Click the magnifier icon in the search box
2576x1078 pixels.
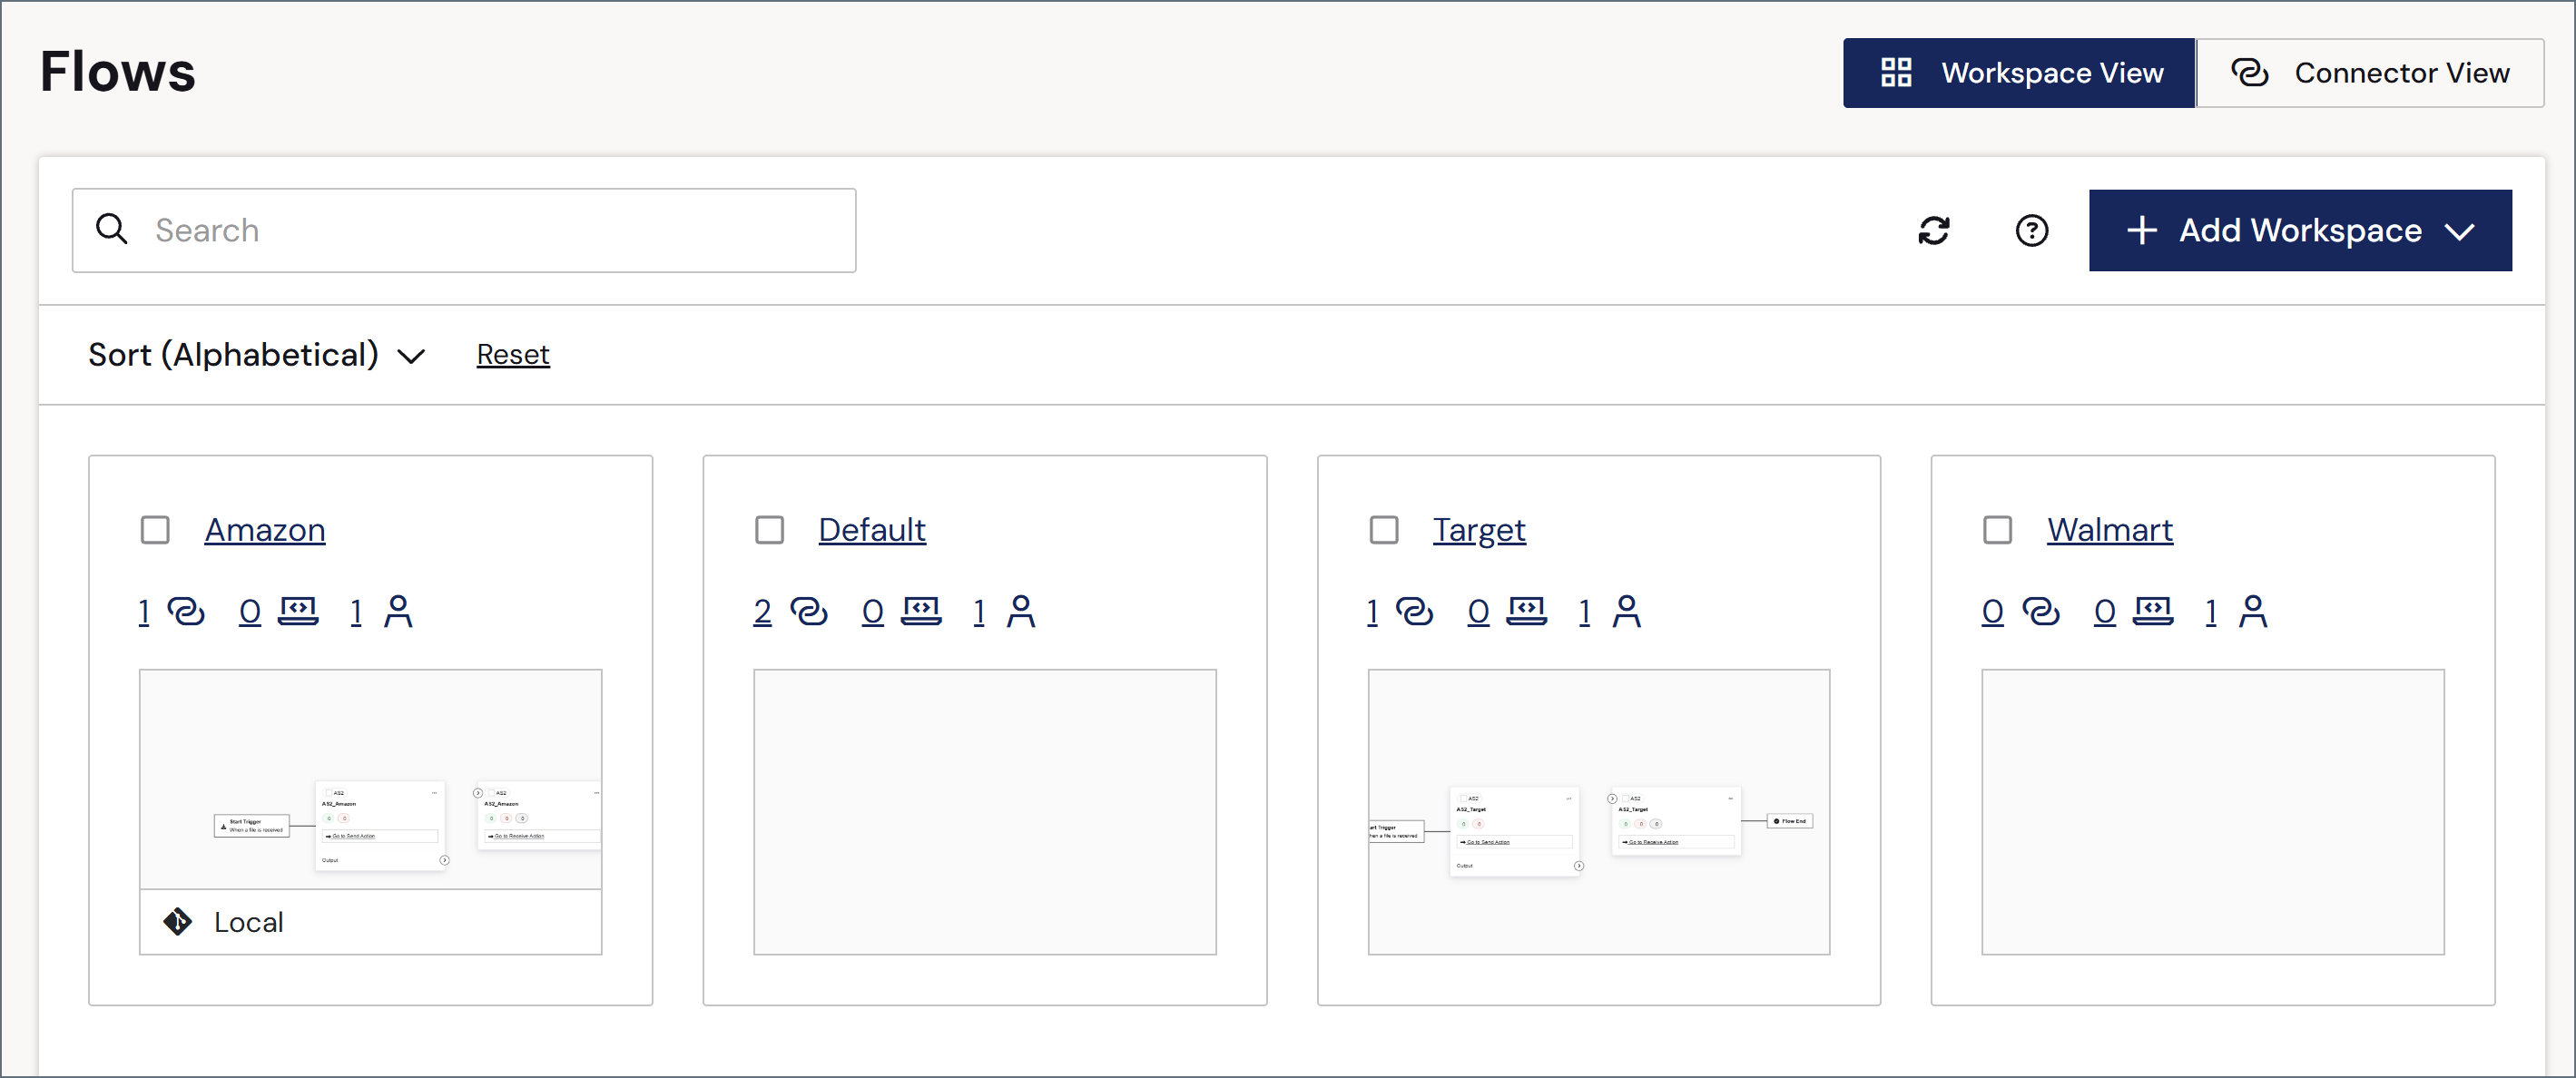[111, 229]
